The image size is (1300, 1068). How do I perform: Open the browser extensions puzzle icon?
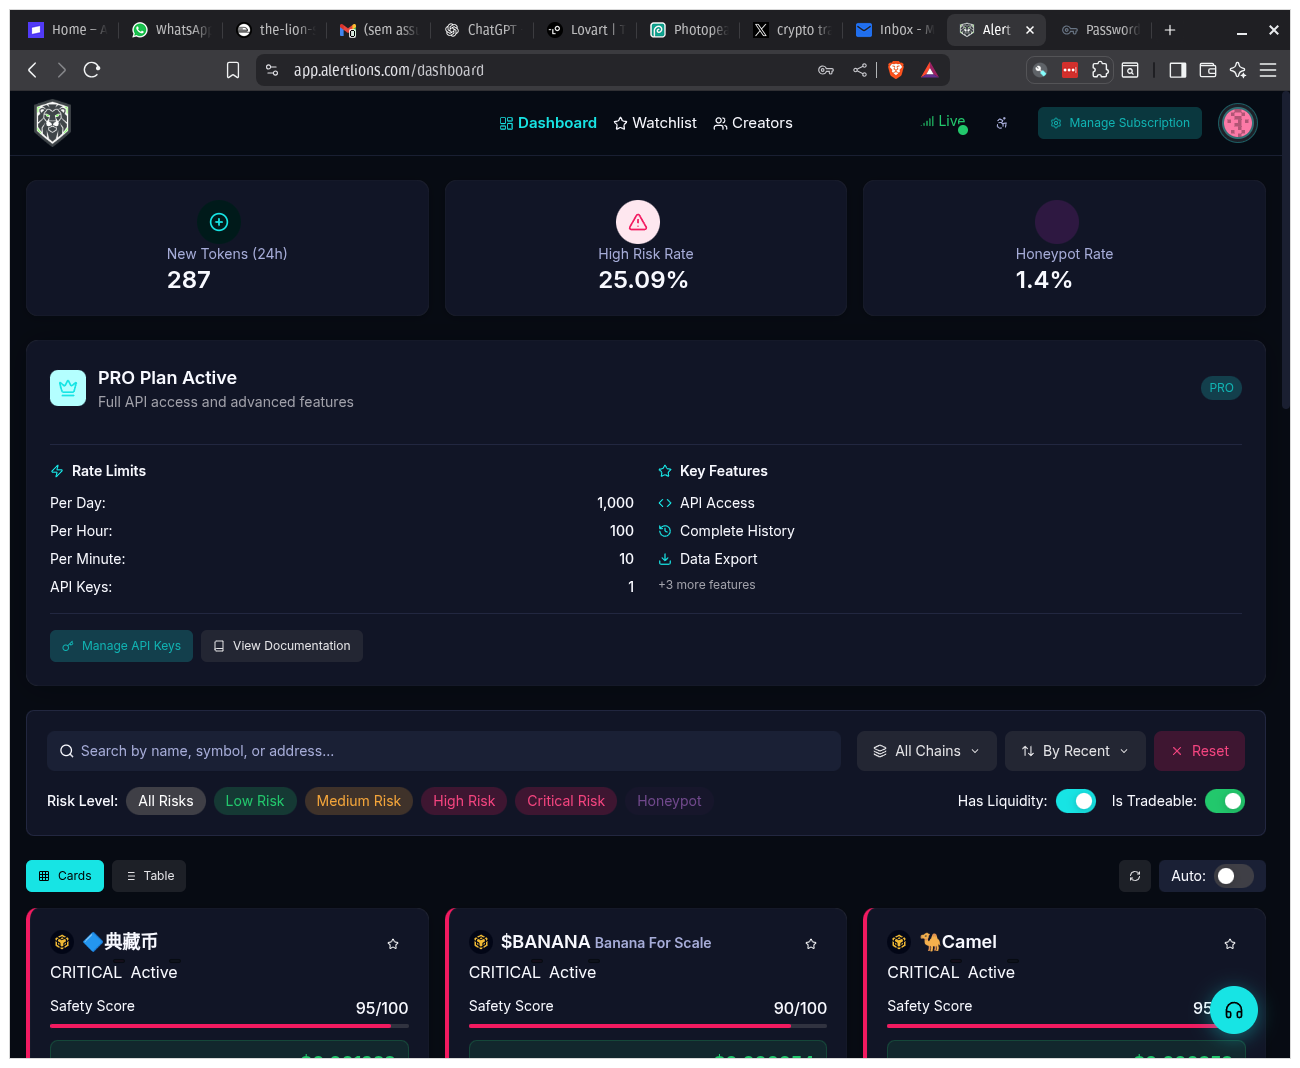(1100, 70)
